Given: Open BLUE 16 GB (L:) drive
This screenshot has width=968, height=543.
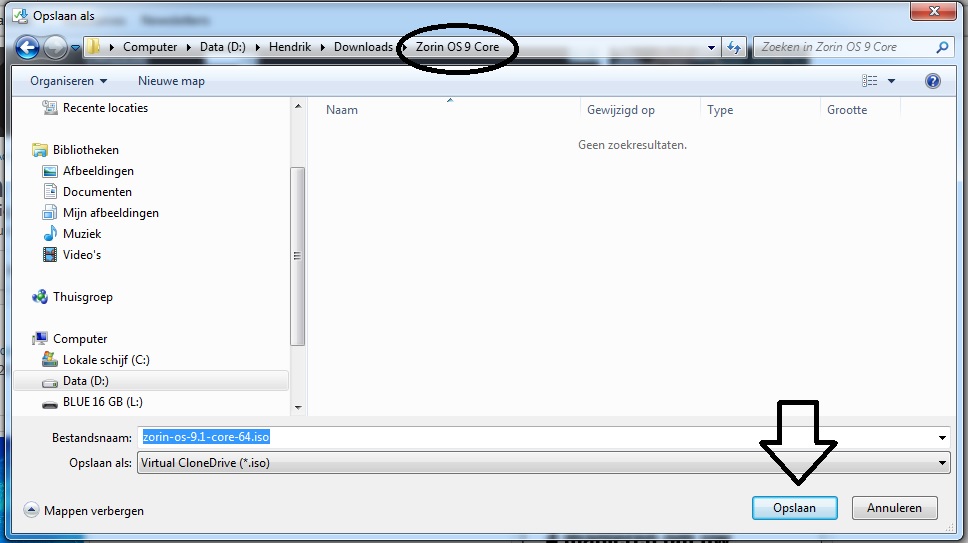Looking at the screenshot, I should pos(102,402).
